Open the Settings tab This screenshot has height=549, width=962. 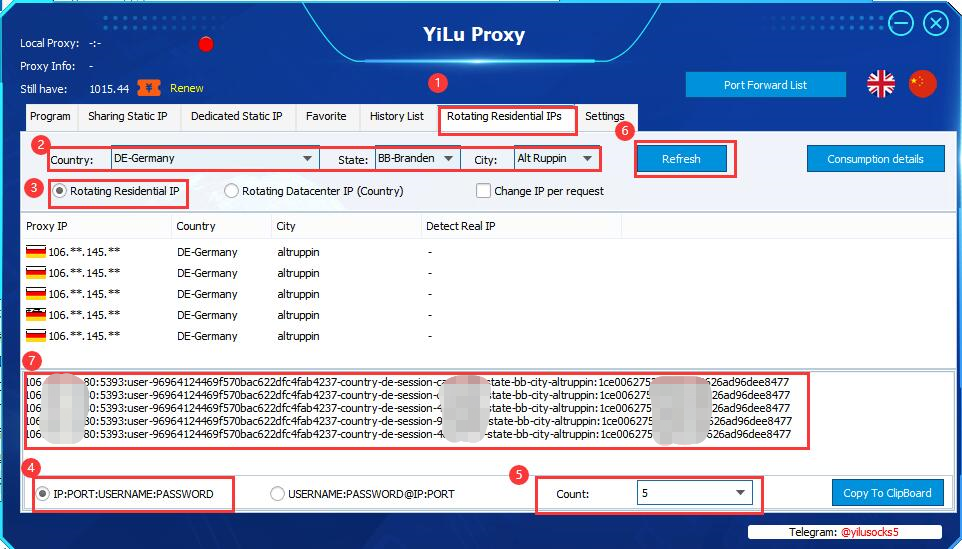(605, 117)
